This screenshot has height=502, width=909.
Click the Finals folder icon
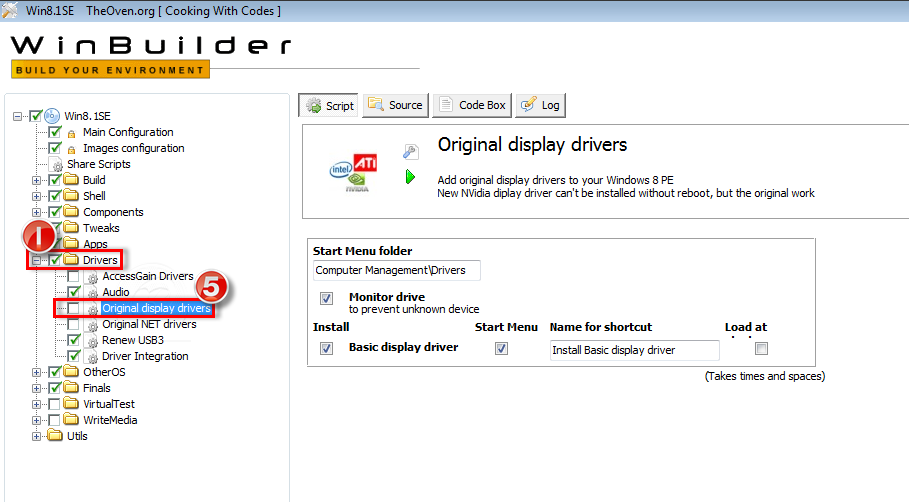point(71,387)
